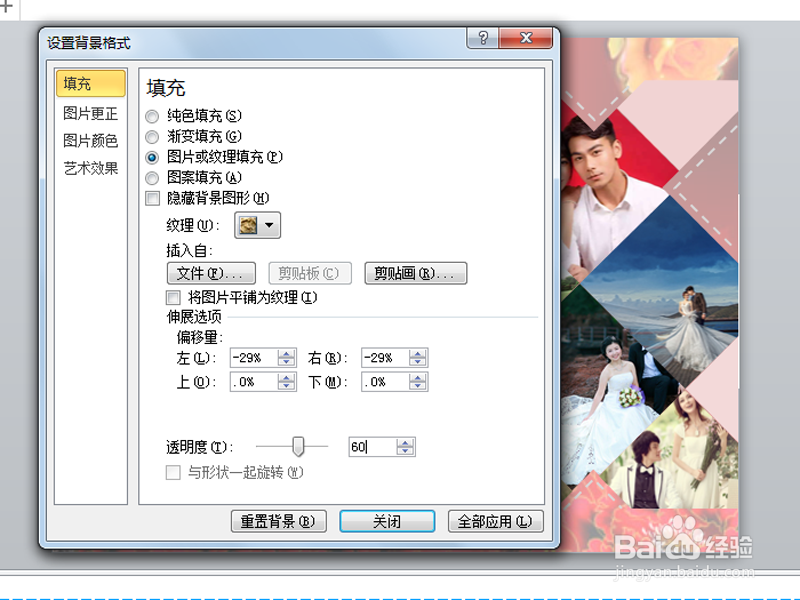Toggle 与形状一起旋转 checkbox
Screen dimensions: 800x600
tap(173, 472)
